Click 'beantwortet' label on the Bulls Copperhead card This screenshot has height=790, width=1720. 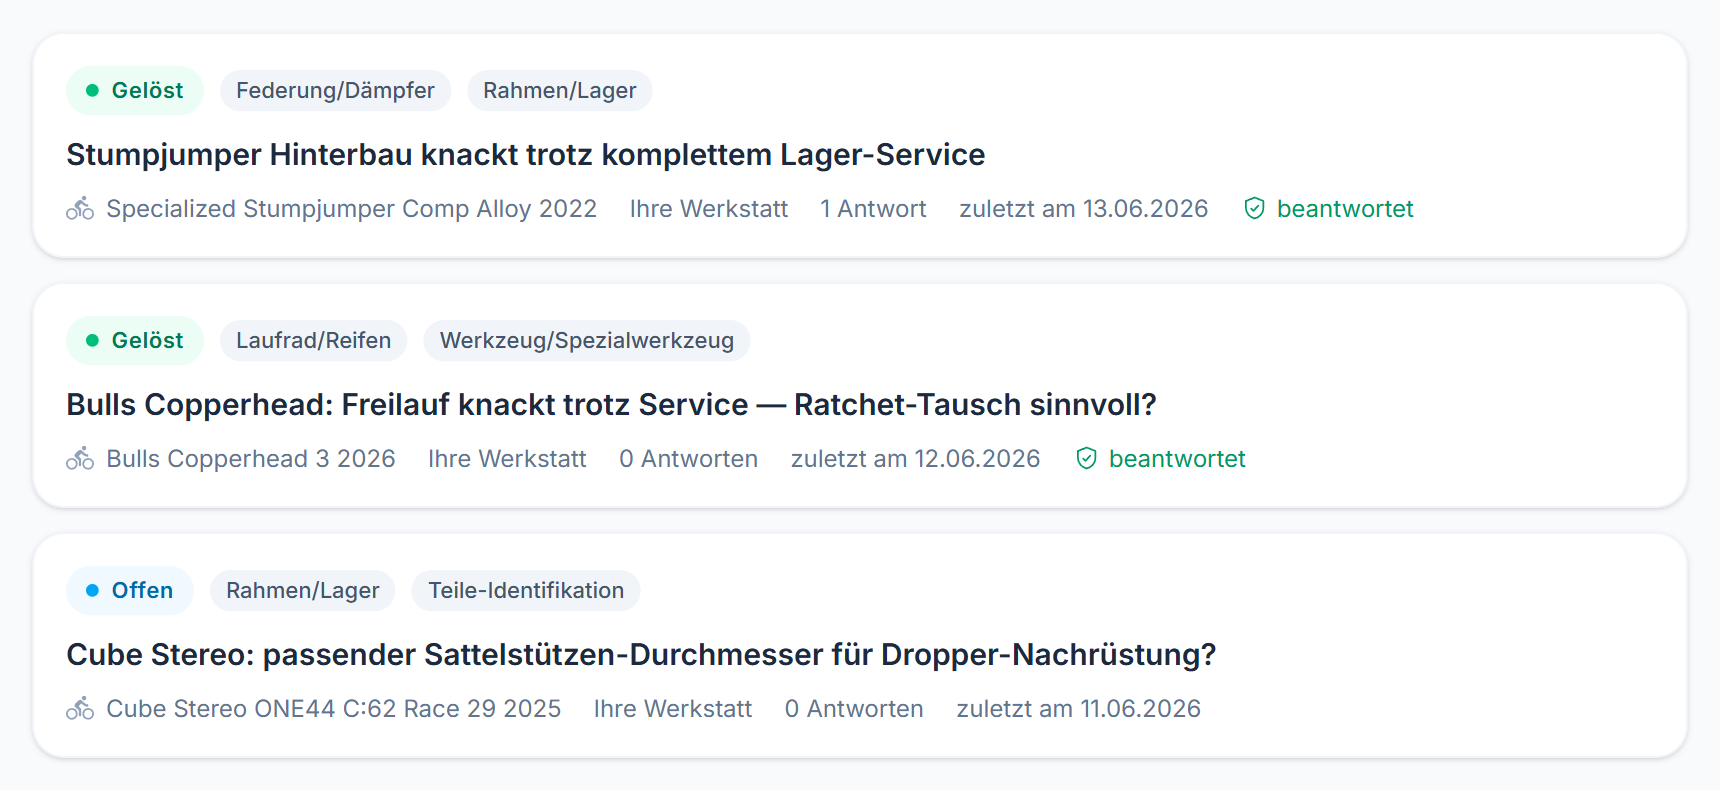pos(1177,458)
